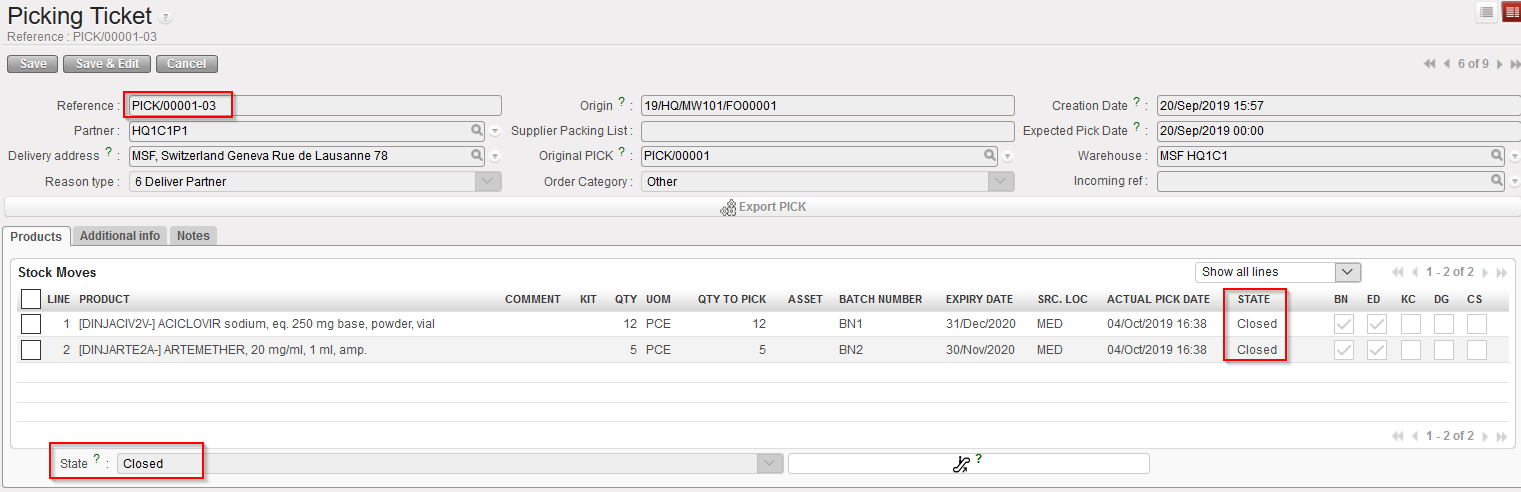Screen dimensions: 1521x492
Task: Open the Order Category dropdown
Action: coord(1001,182)
